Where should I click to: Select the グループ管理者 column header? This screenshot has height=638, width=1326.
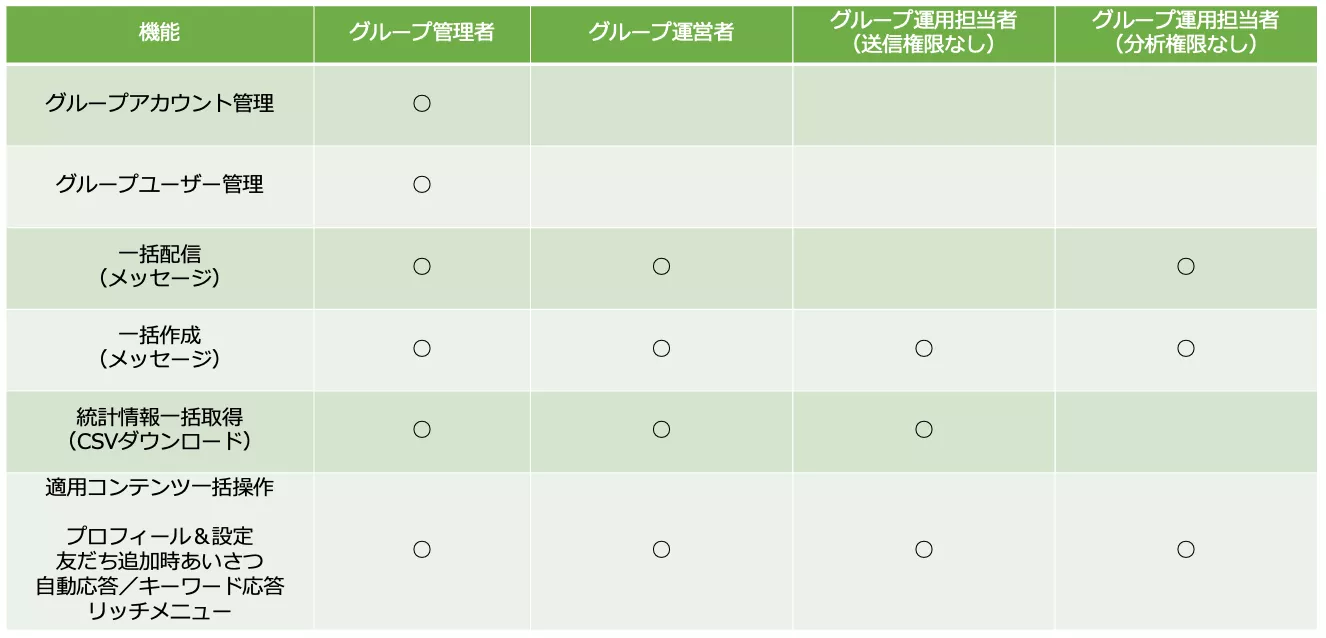pyautogui.click(x=421, y=33)
